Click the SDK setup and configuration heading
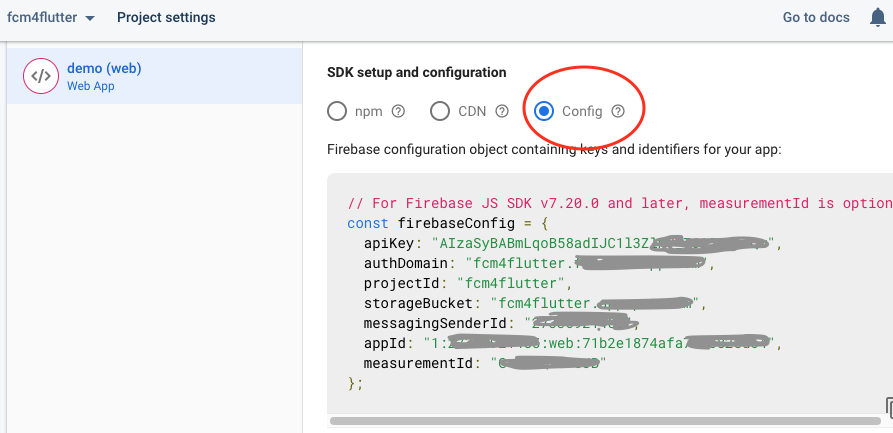The image size is (893, 433). (x=417, y=73)
